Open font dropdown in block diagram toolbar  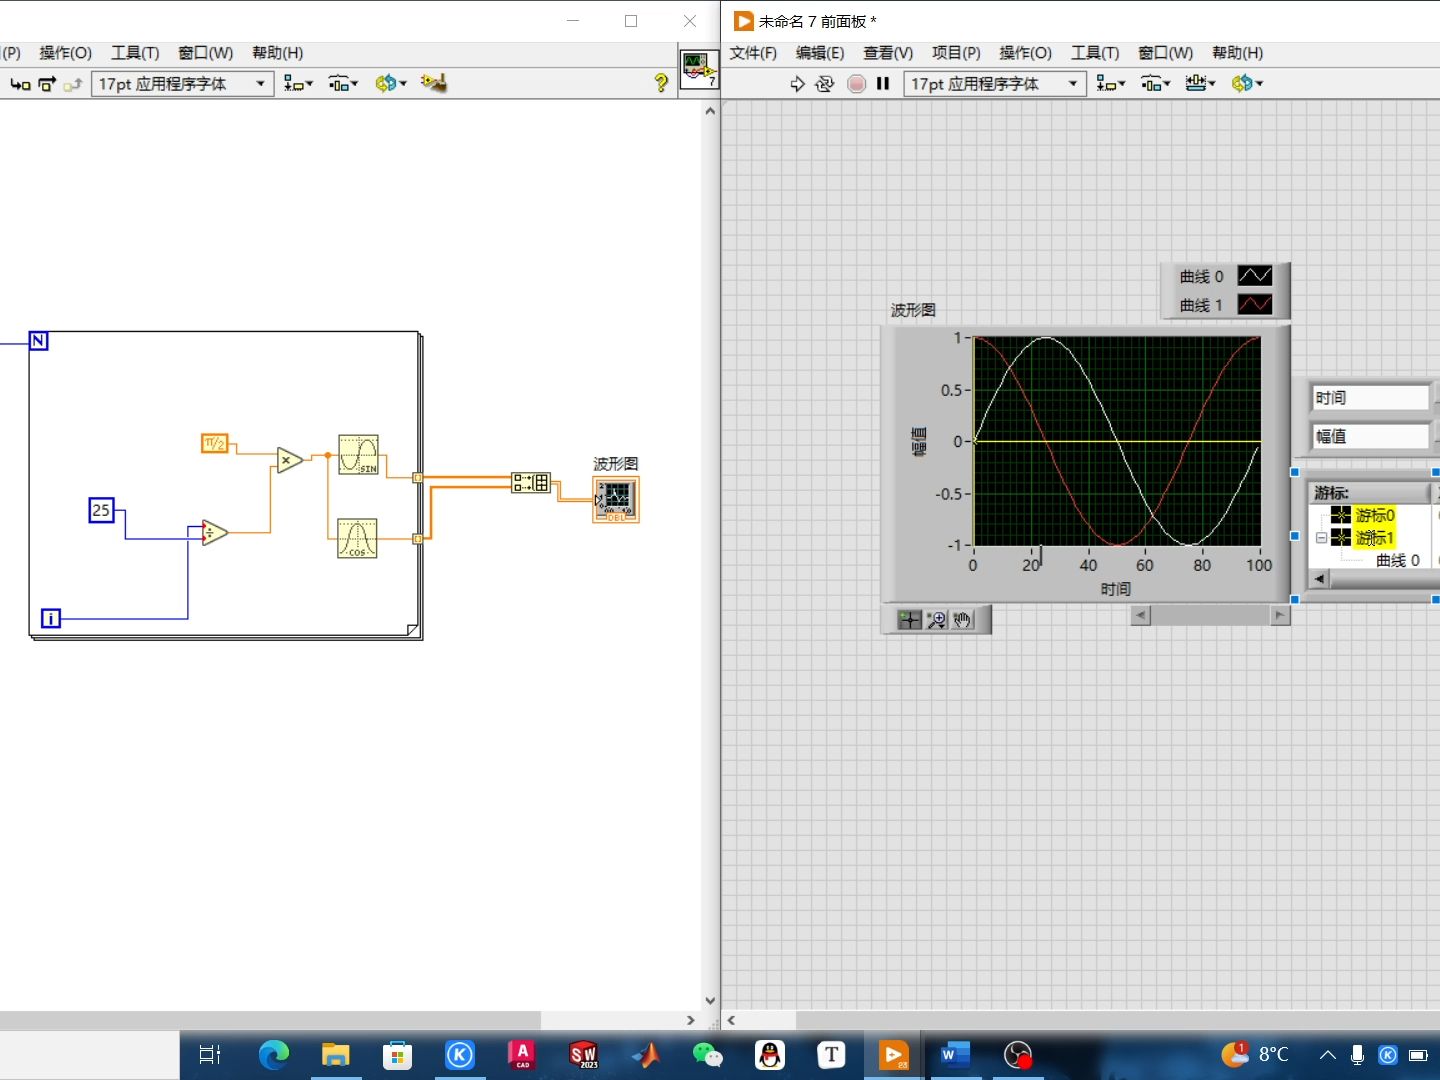183,84
